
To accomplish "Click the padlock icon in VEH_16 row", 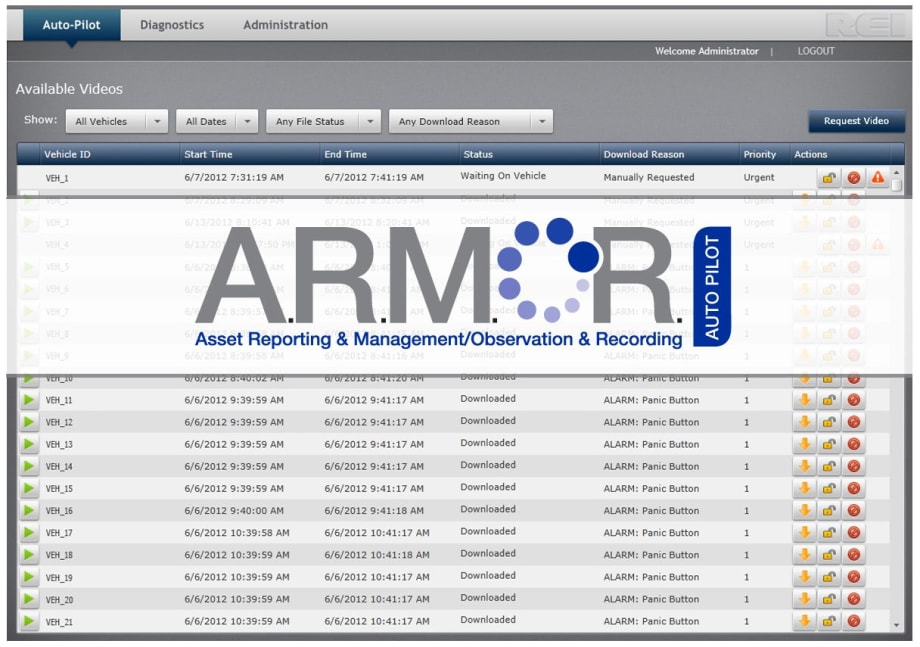I will point(829,511).
